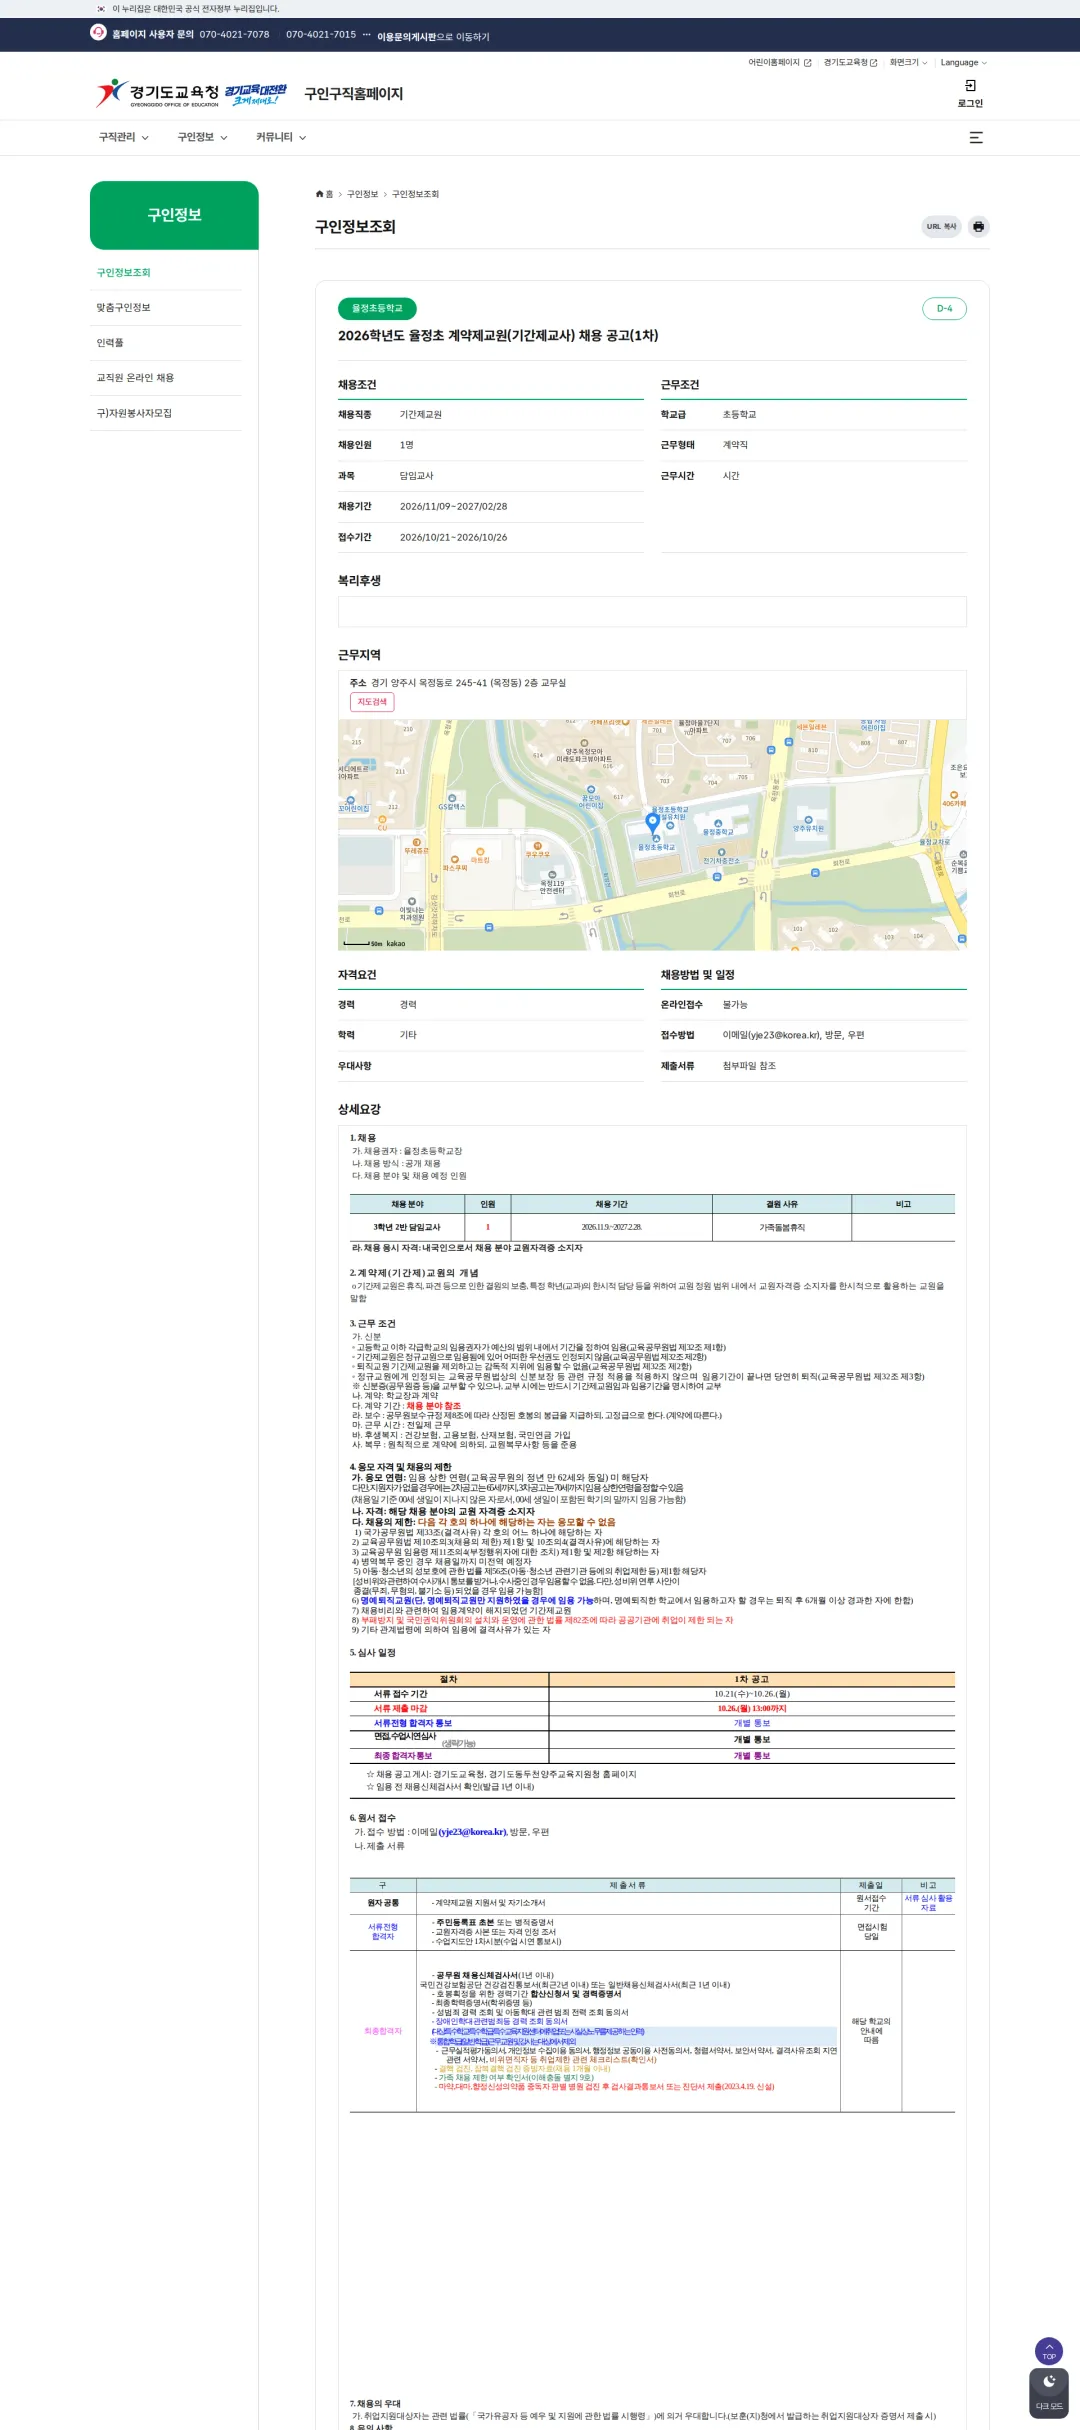Select 인력풀 in the sidebar

point(110,343)
